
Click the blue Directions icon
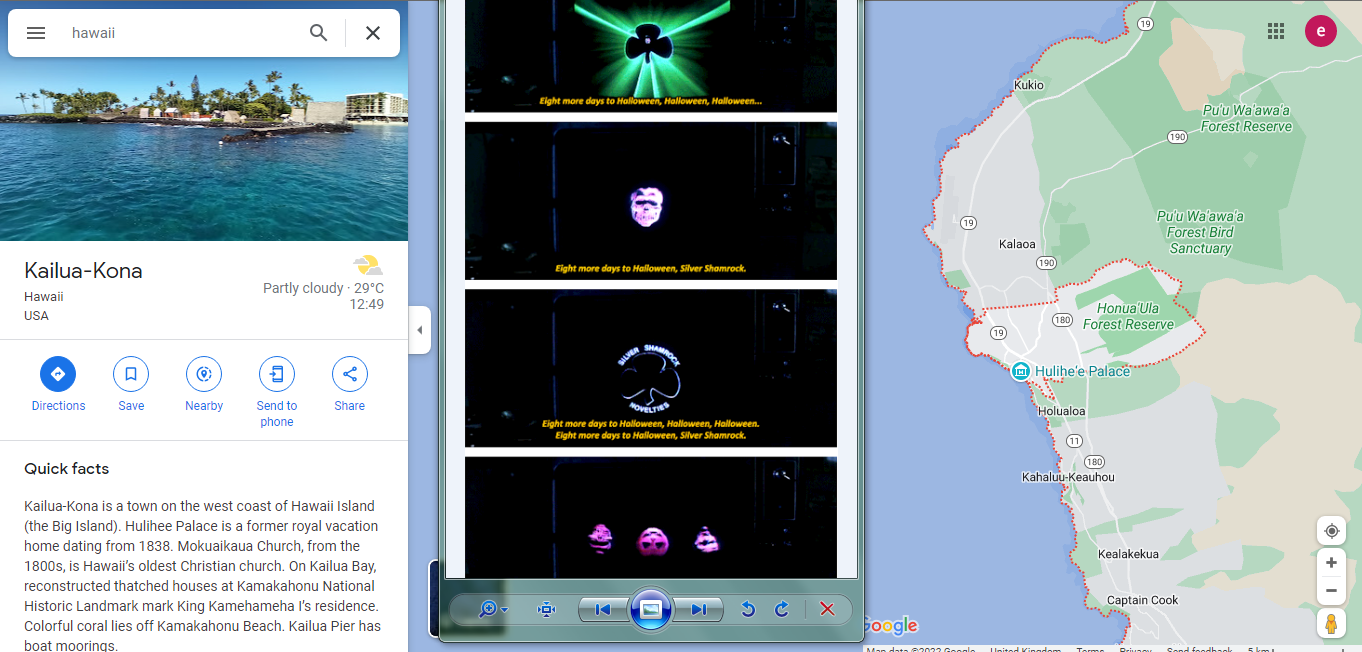58,374
